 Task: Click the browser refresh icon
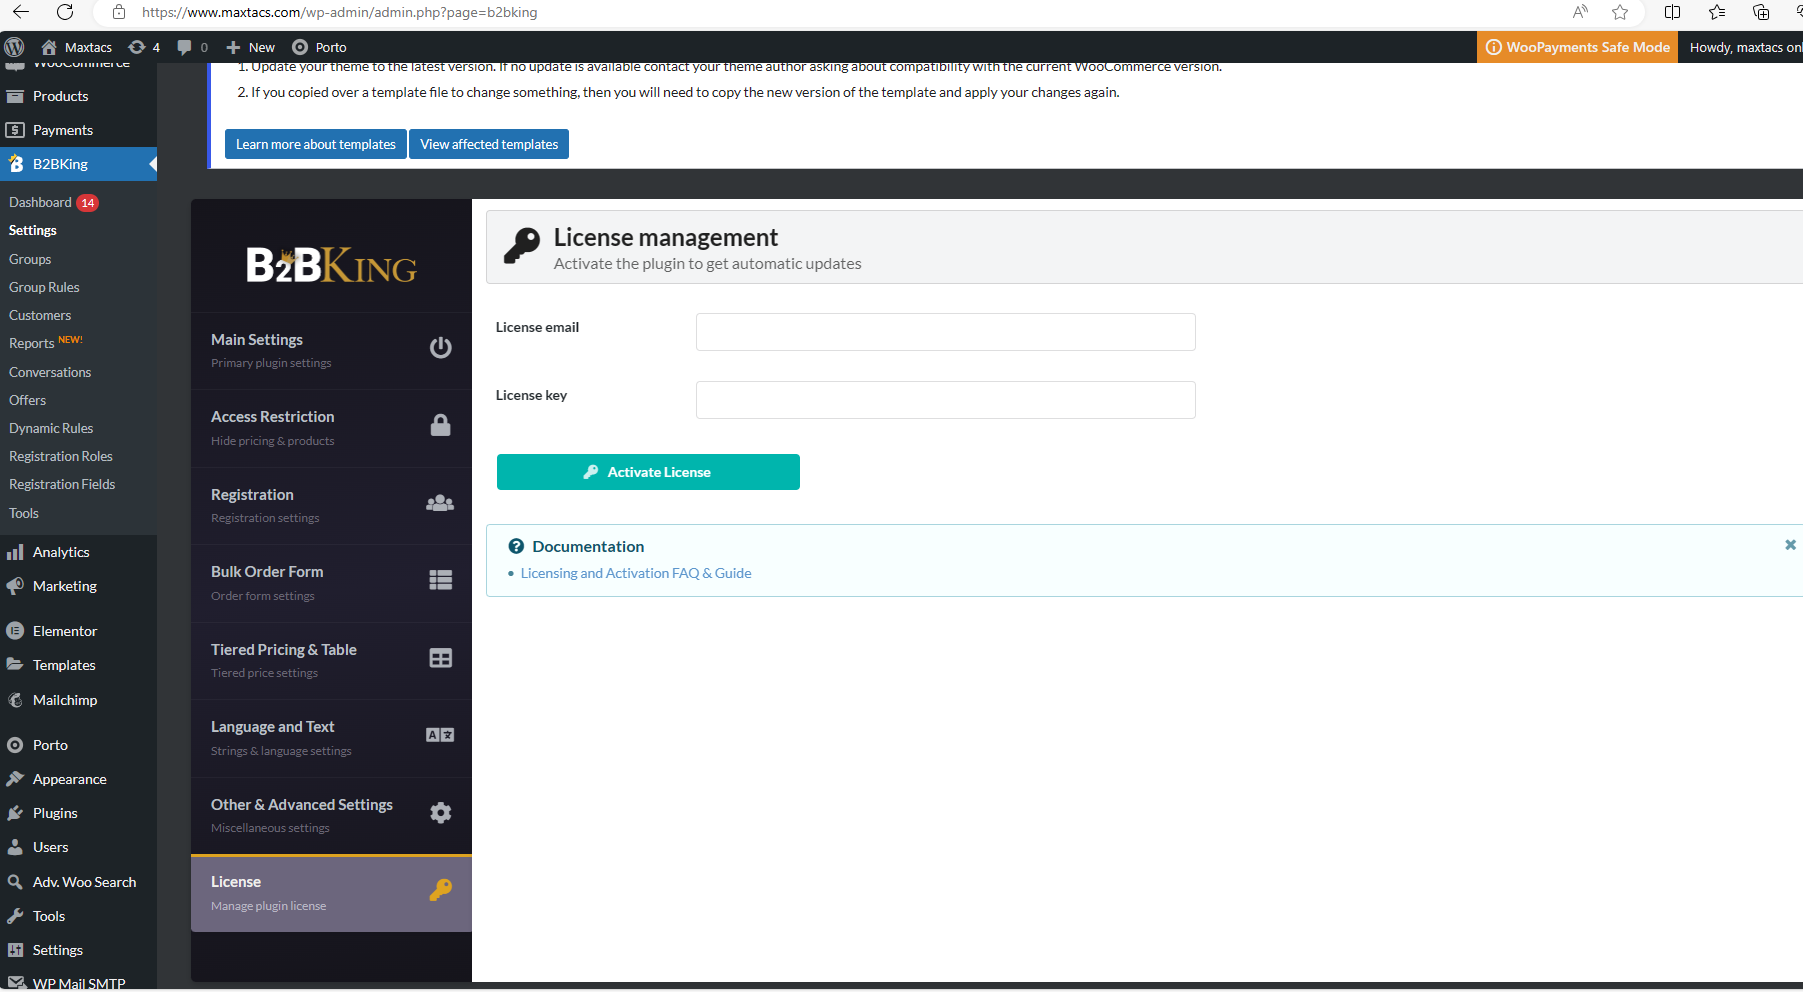(65, 12)
